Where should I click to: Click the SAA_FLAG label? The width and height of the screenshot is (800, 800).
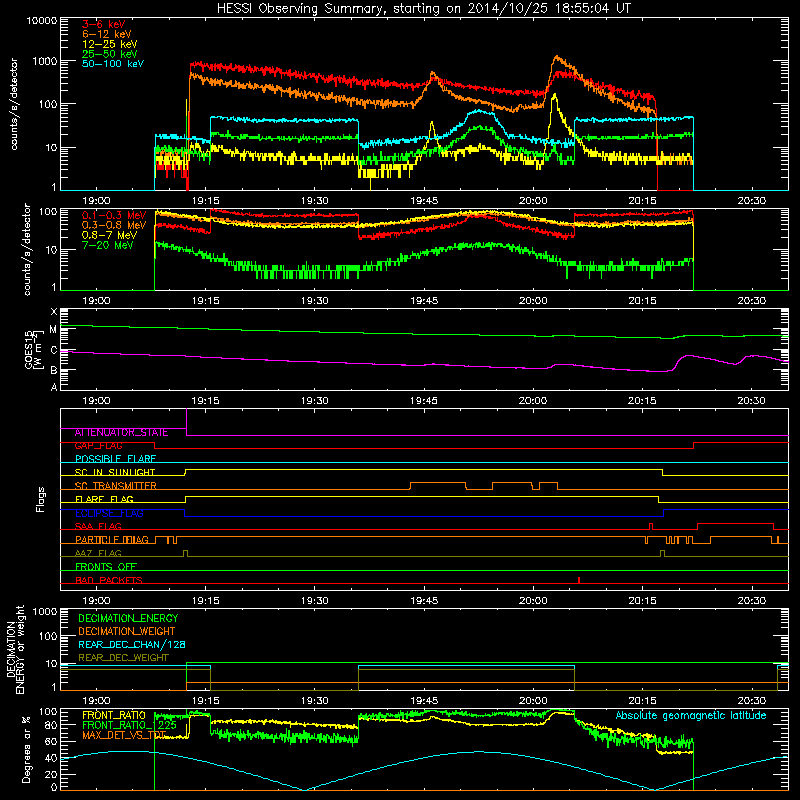tap(98, 527)
